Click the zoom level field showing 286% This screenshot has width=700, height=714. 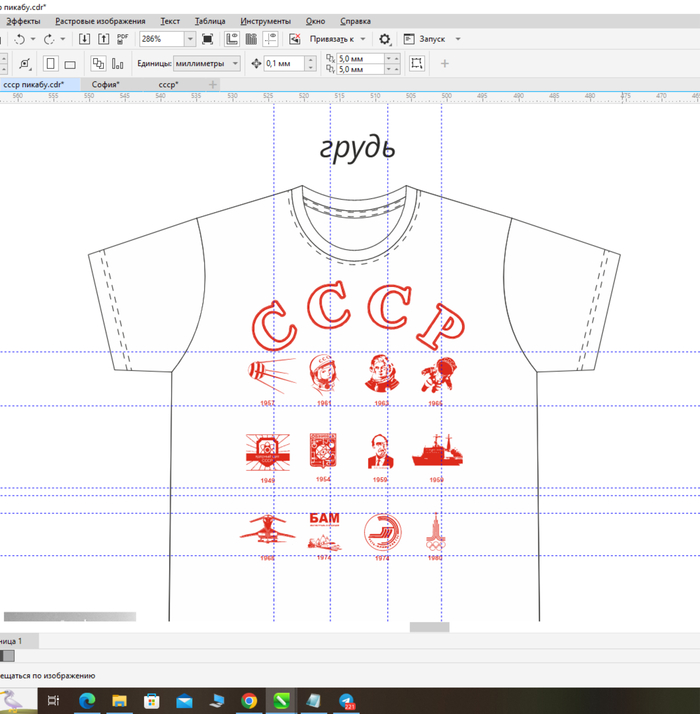tap(162, 39)
